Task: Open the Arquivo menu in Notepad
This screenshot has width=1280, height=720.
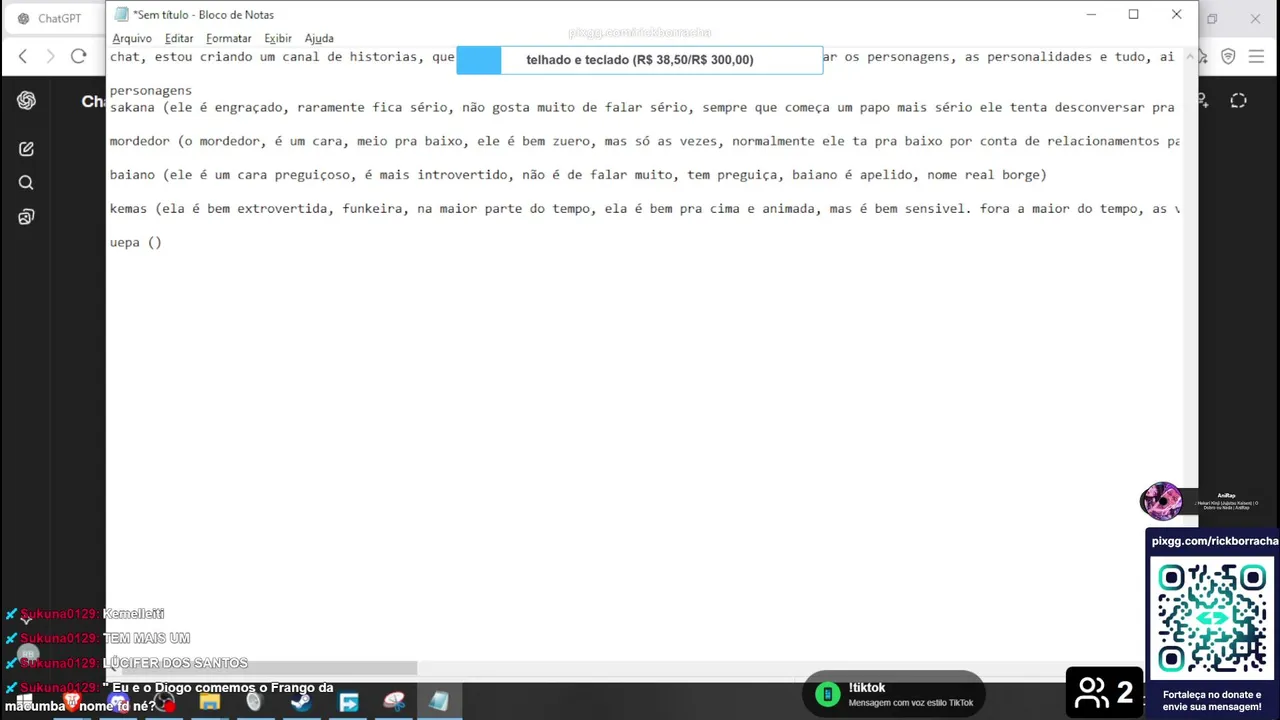Action: point(132,38)
